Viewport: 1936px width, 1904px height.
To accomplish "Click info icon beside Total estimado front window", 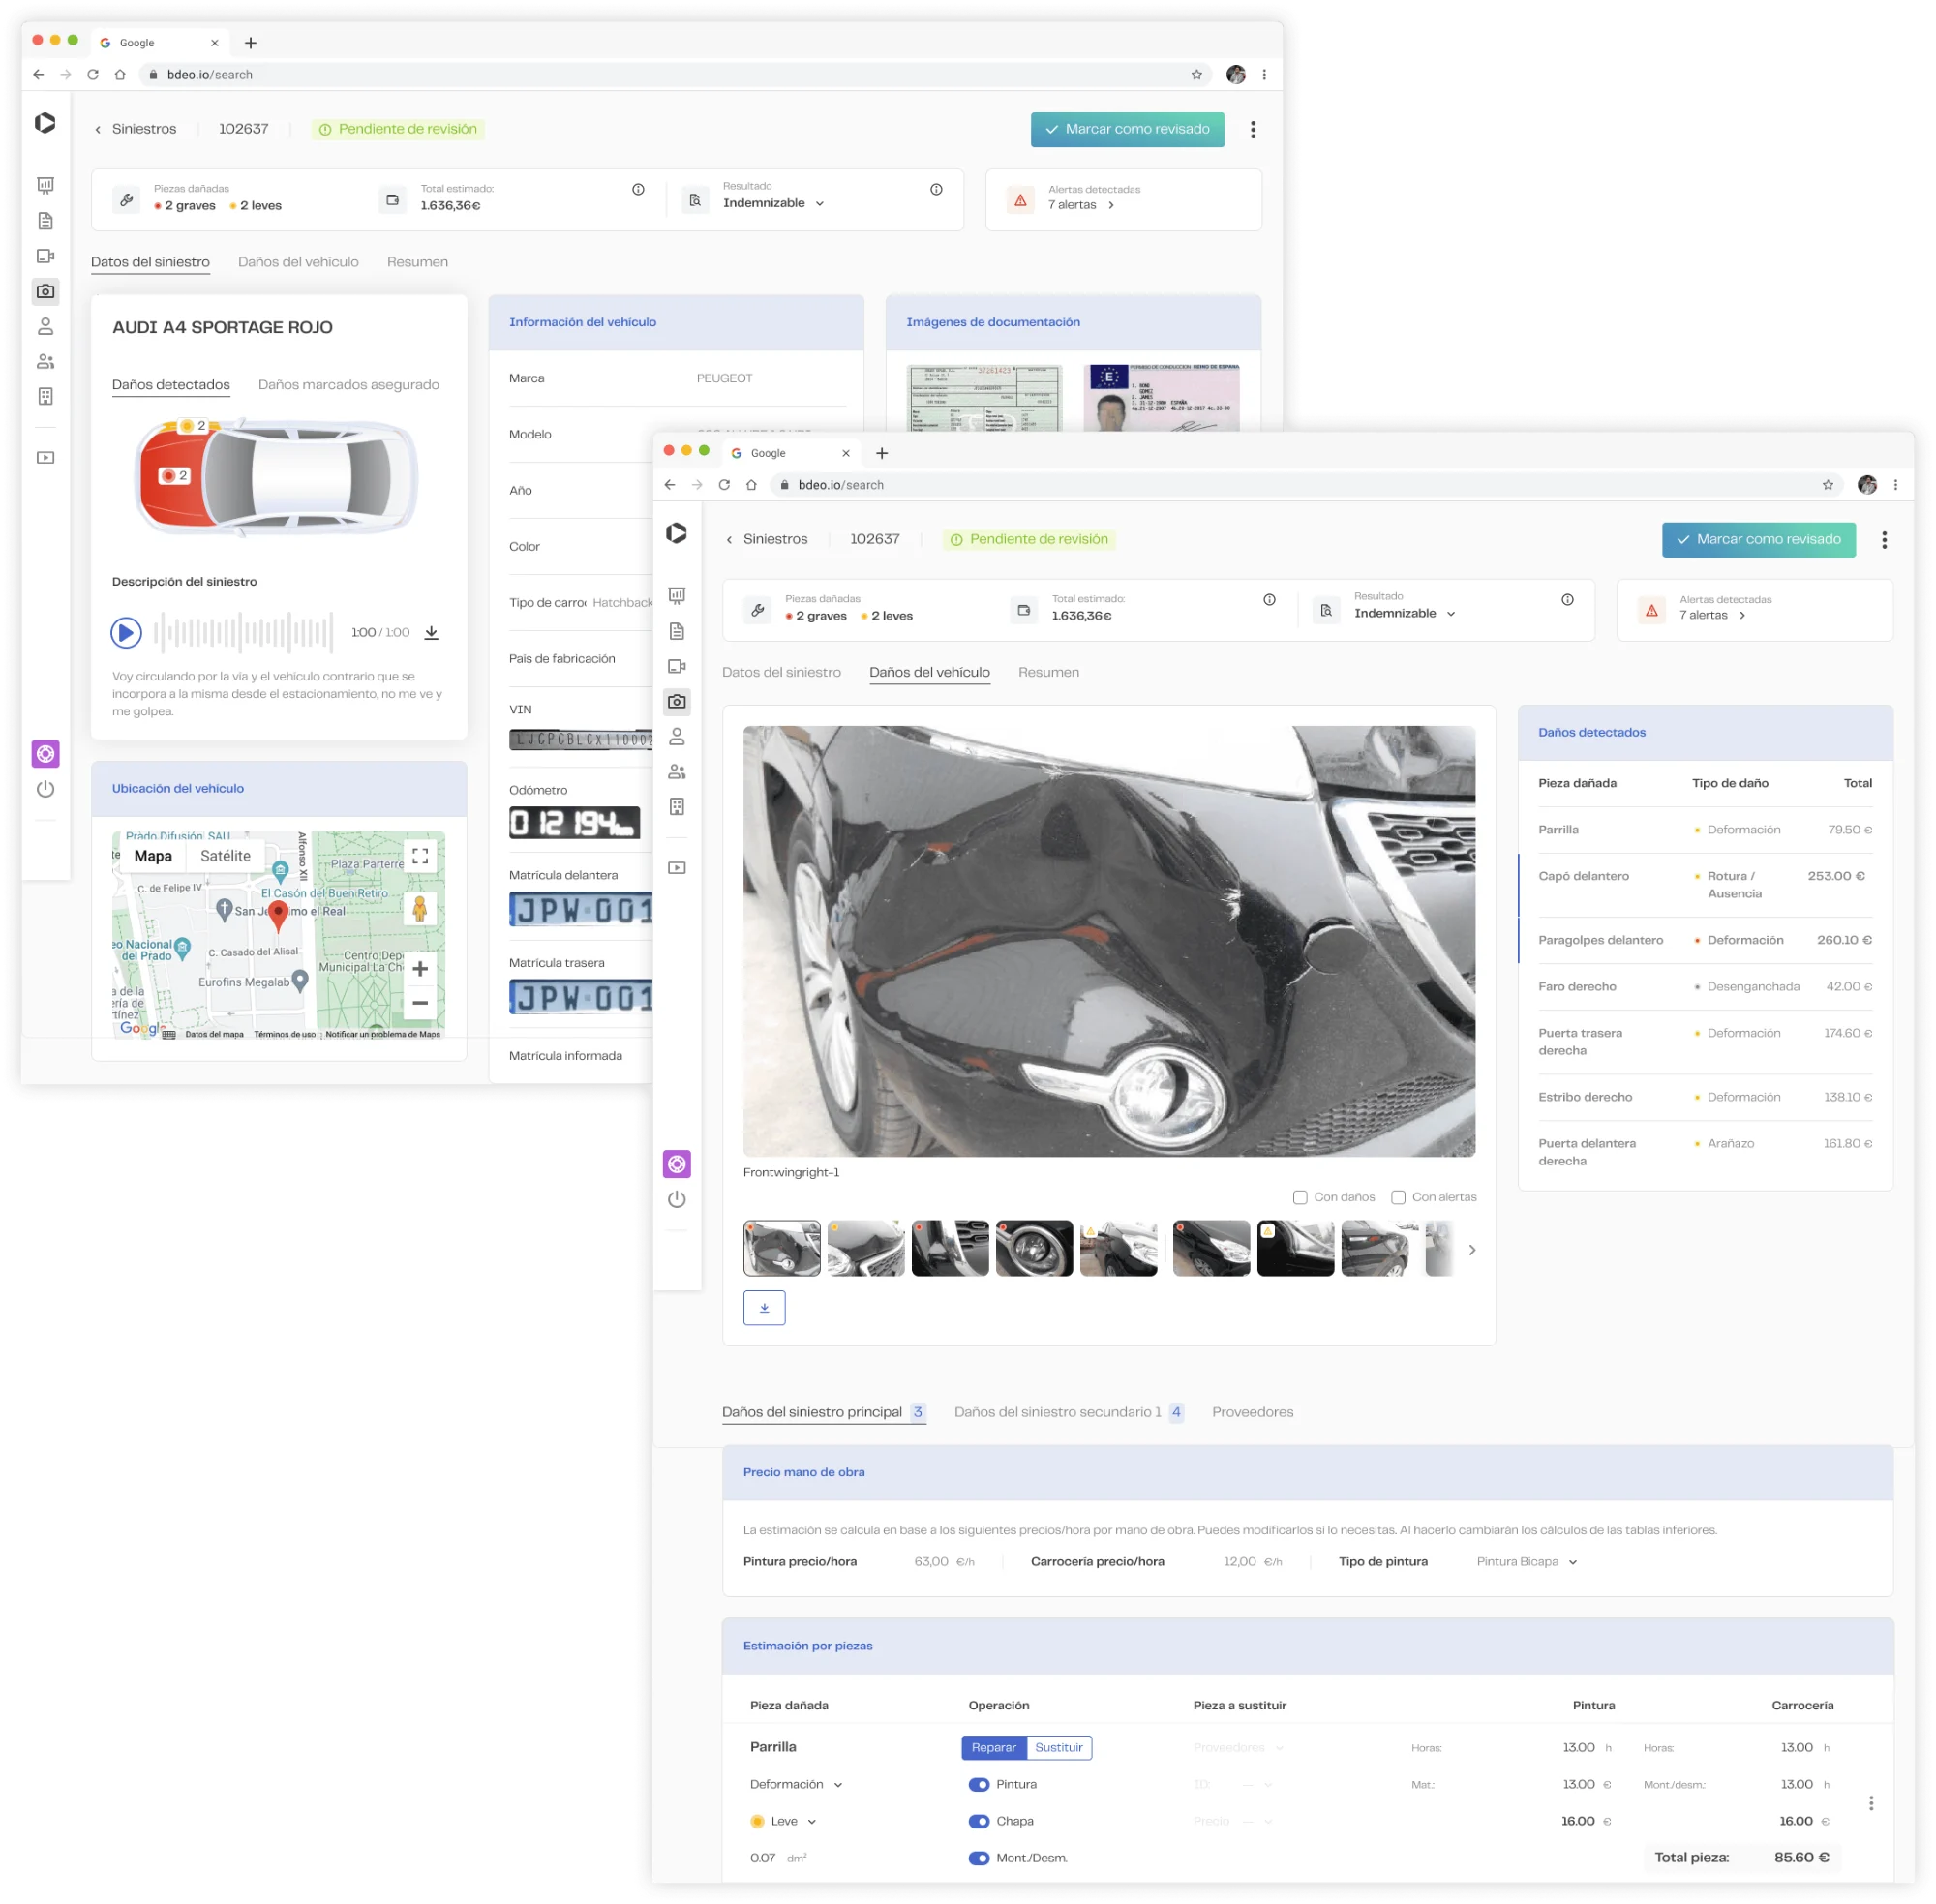I will [1269, 600].
